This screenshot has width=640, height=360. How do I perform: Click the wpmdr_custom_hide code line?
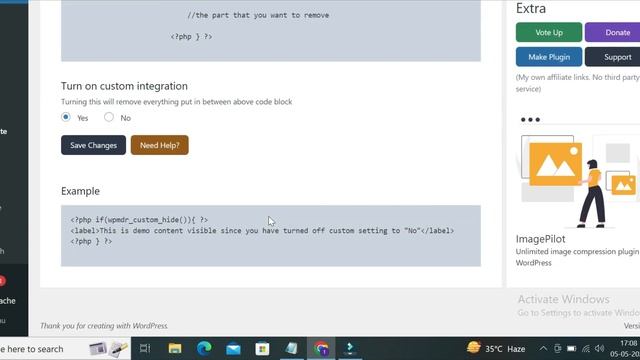pos(139,220)
